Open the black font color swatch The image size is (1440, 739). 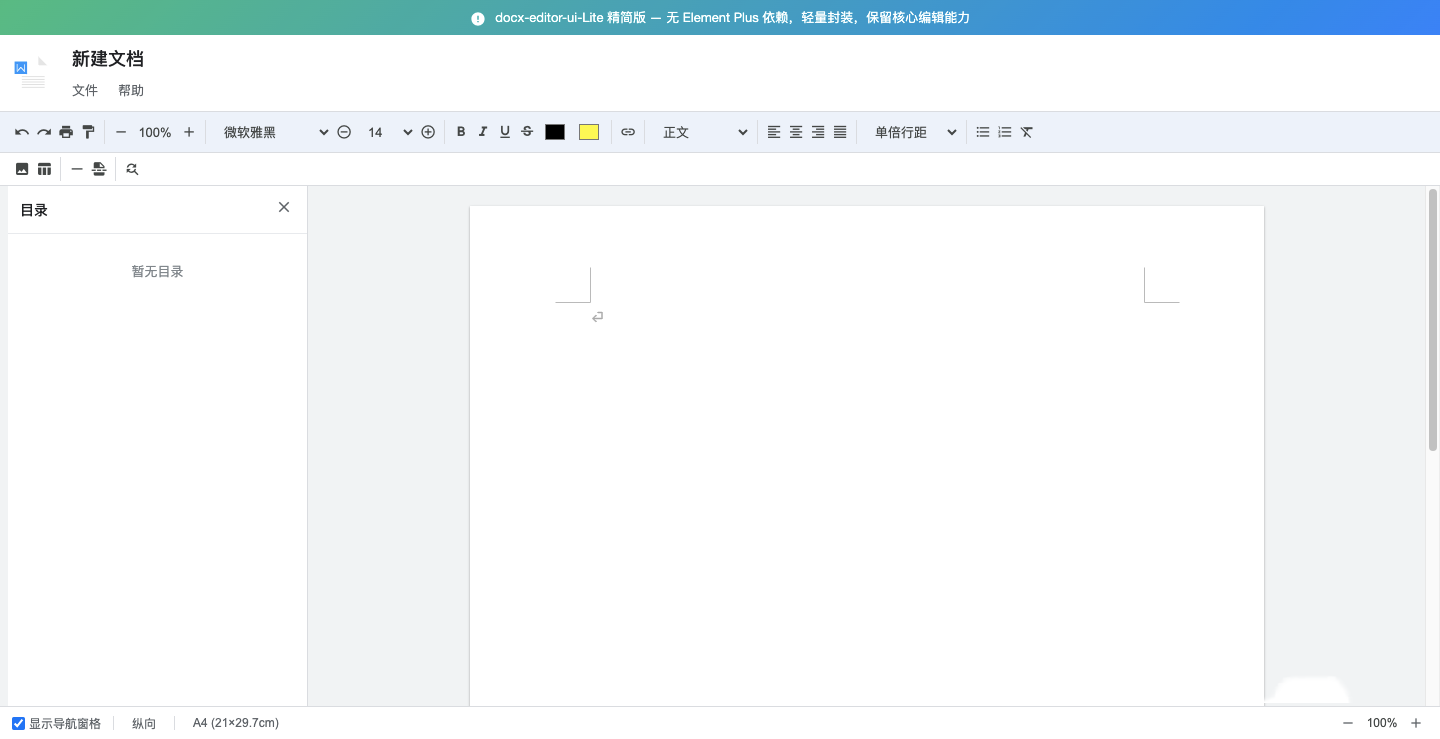point(555,132)
